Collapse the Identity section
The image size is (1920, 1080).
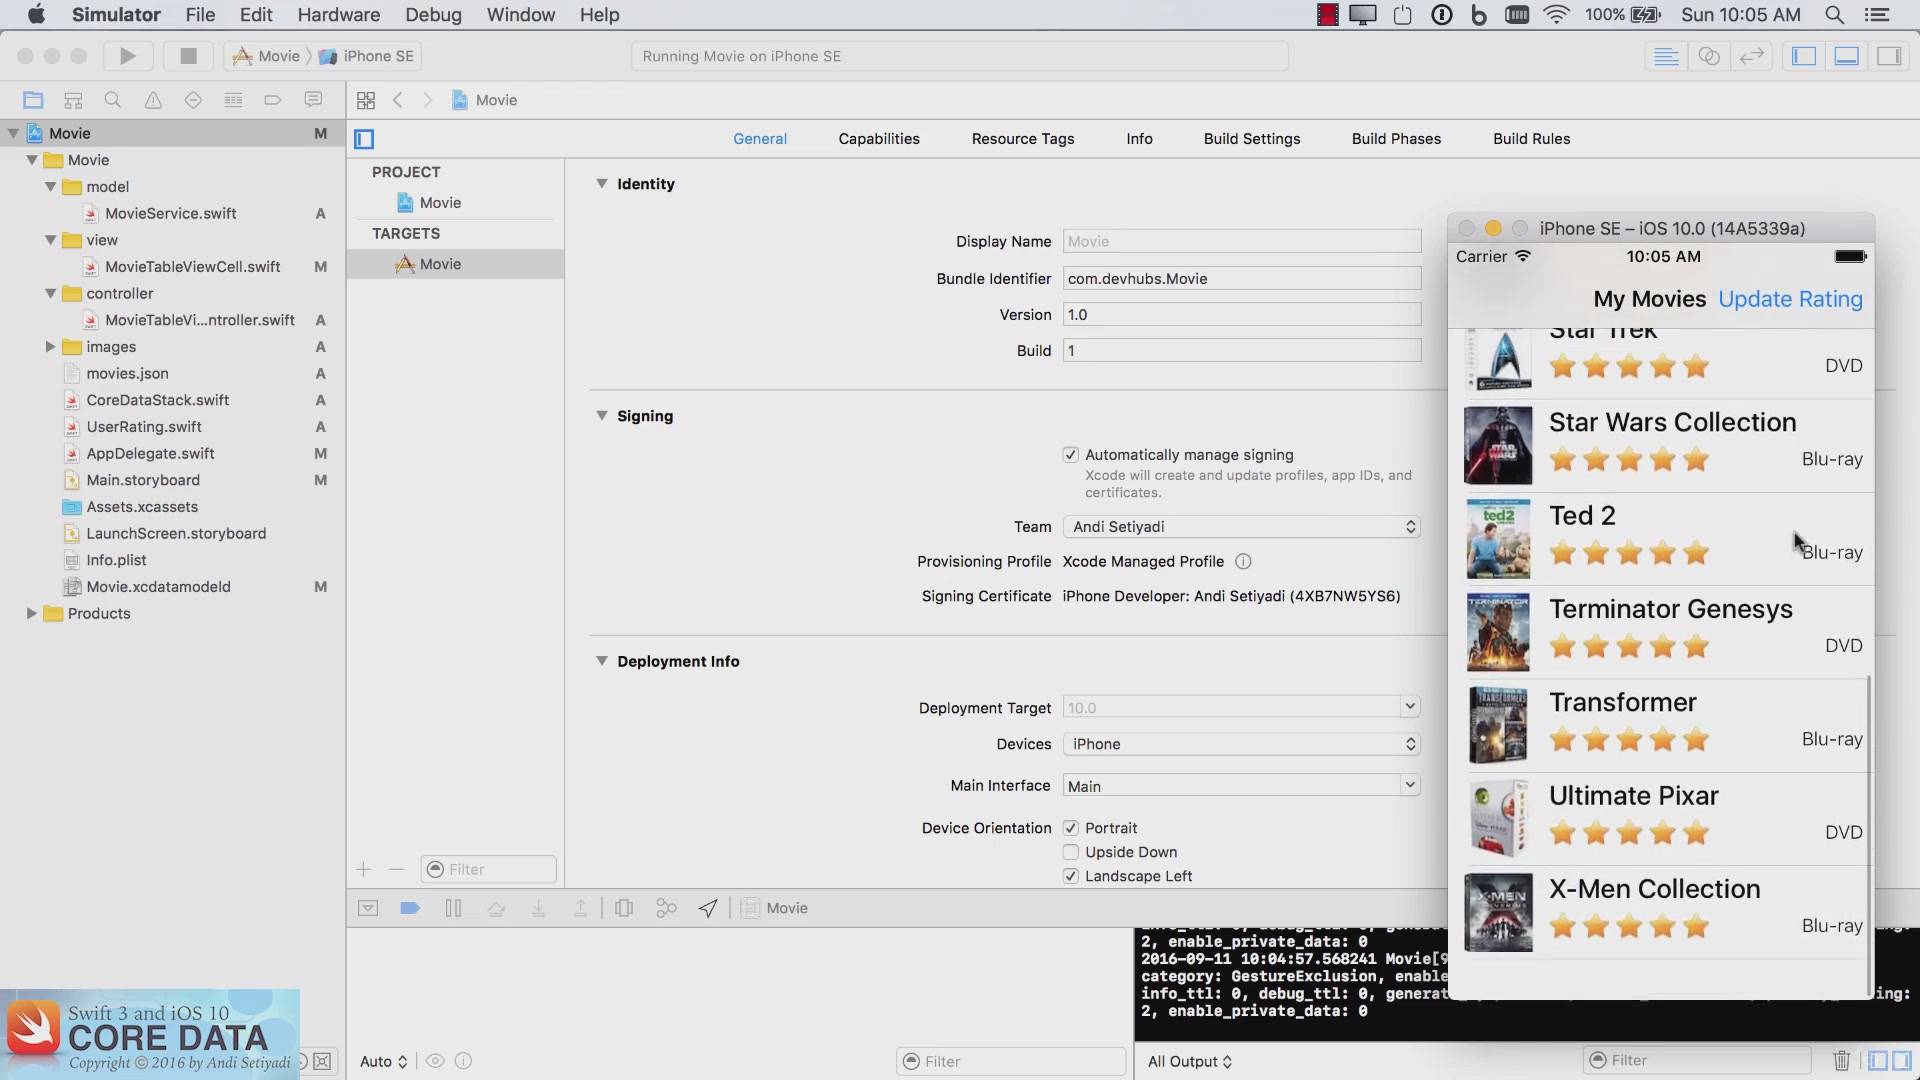tap(602, 184)
